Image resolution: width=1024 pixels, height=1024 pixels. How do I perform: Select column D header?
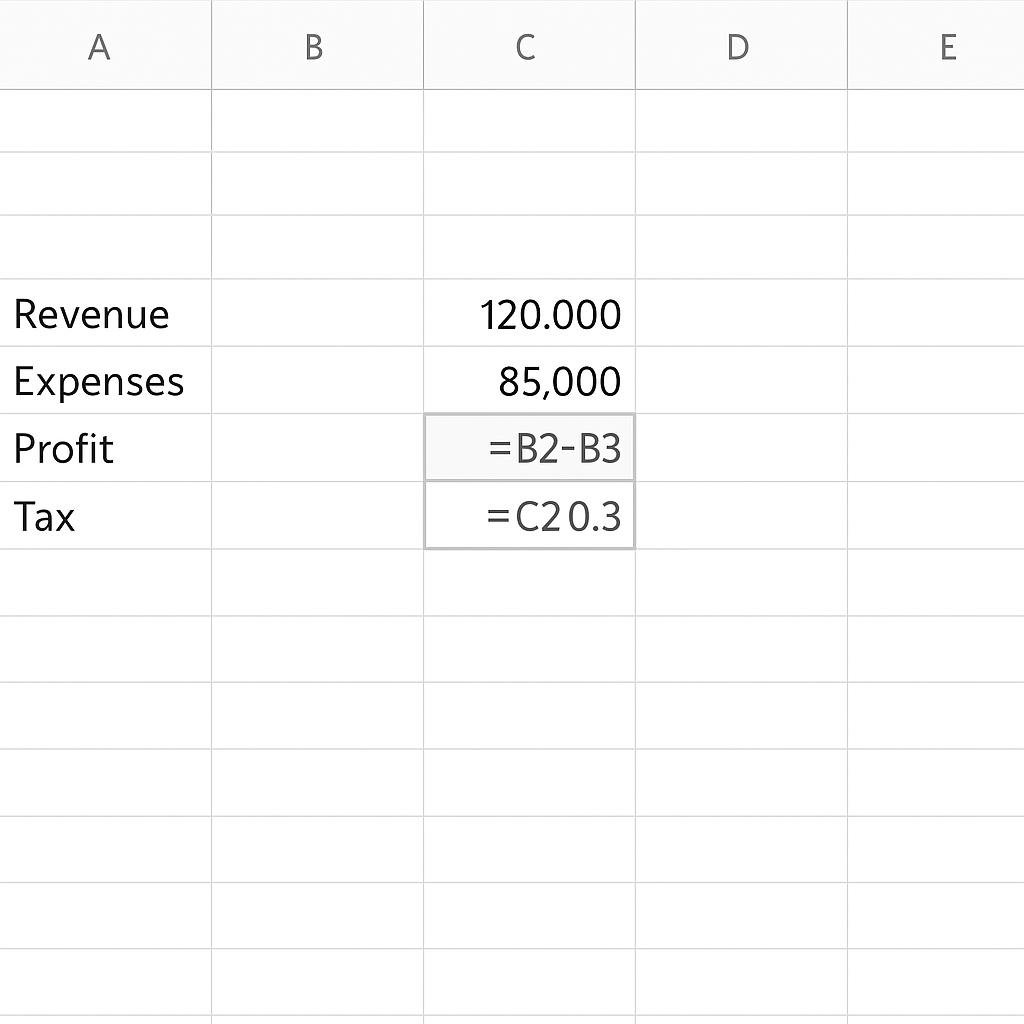pos(741,44)
